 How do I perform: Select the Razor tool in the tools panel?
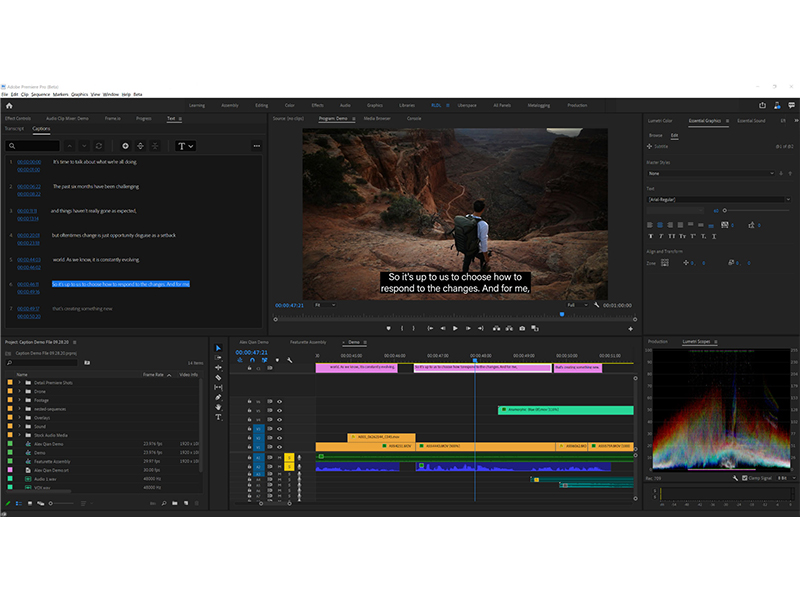218,378
